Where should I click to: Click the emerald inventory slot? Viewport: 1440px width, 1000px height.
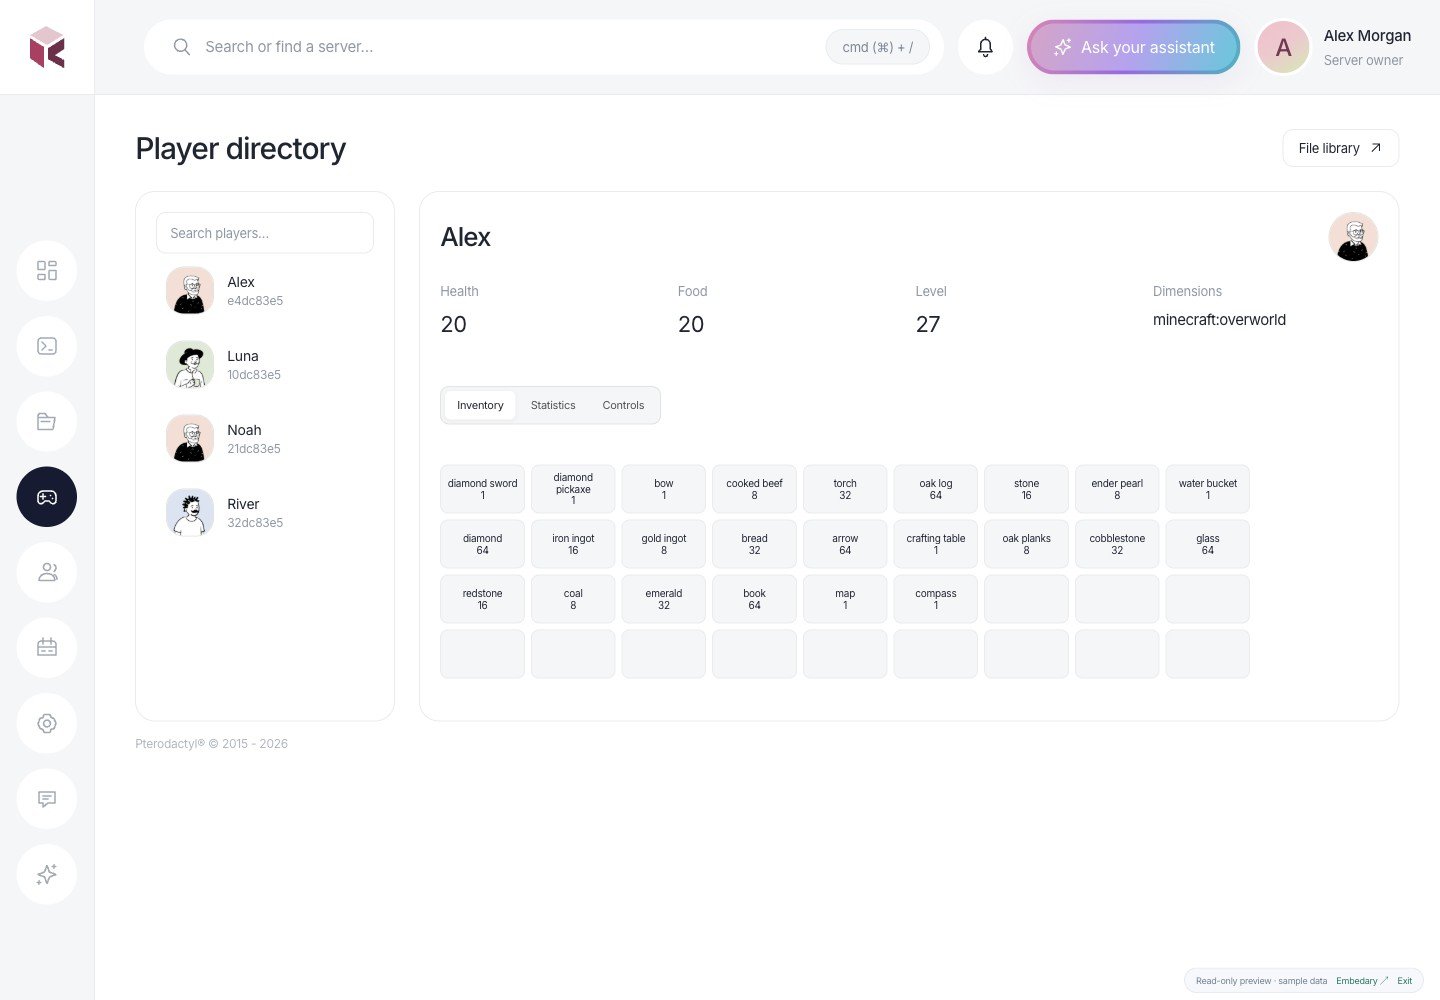point(664,599)
